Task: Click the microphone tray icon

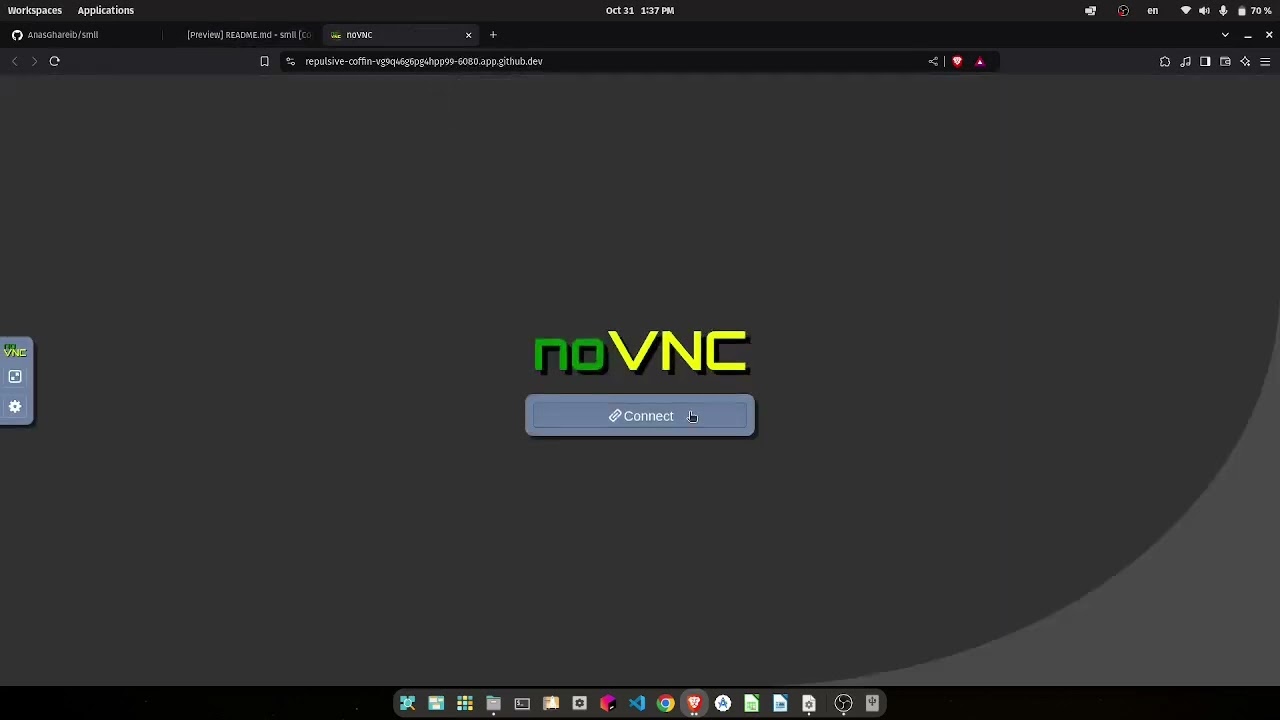Action: 1222,10
